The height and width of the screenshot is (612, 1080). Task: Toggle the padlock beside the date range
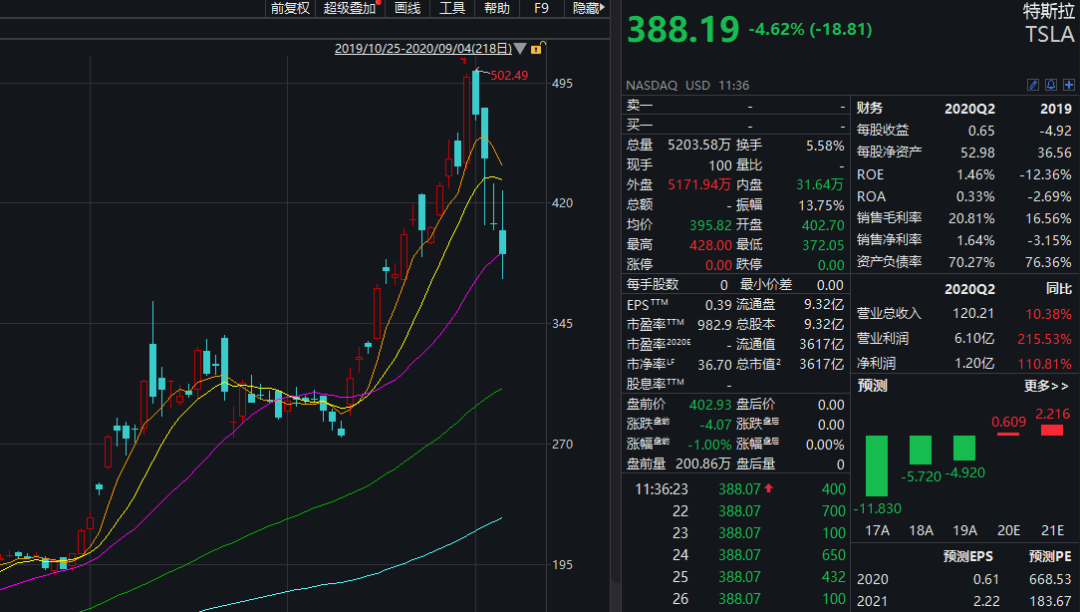537,48
